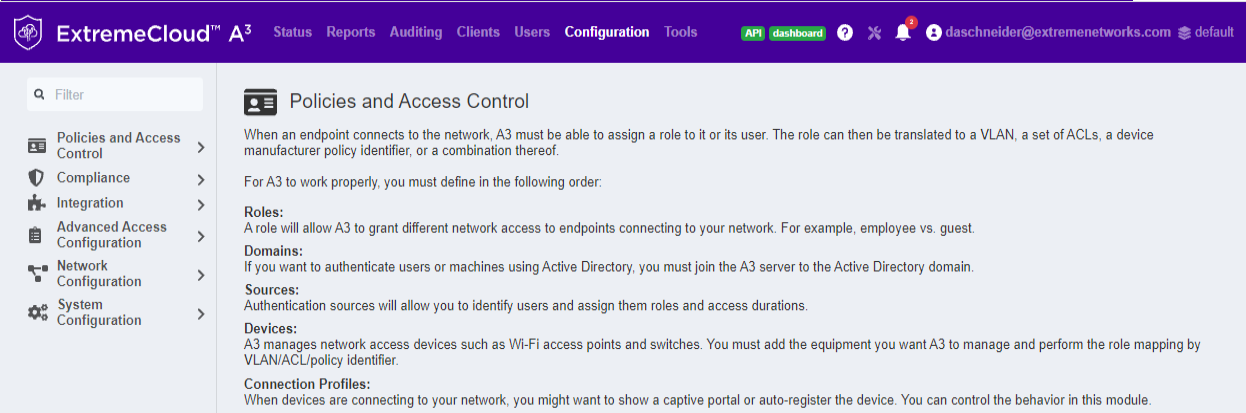Click the Domains: heading text

point(273,251)
